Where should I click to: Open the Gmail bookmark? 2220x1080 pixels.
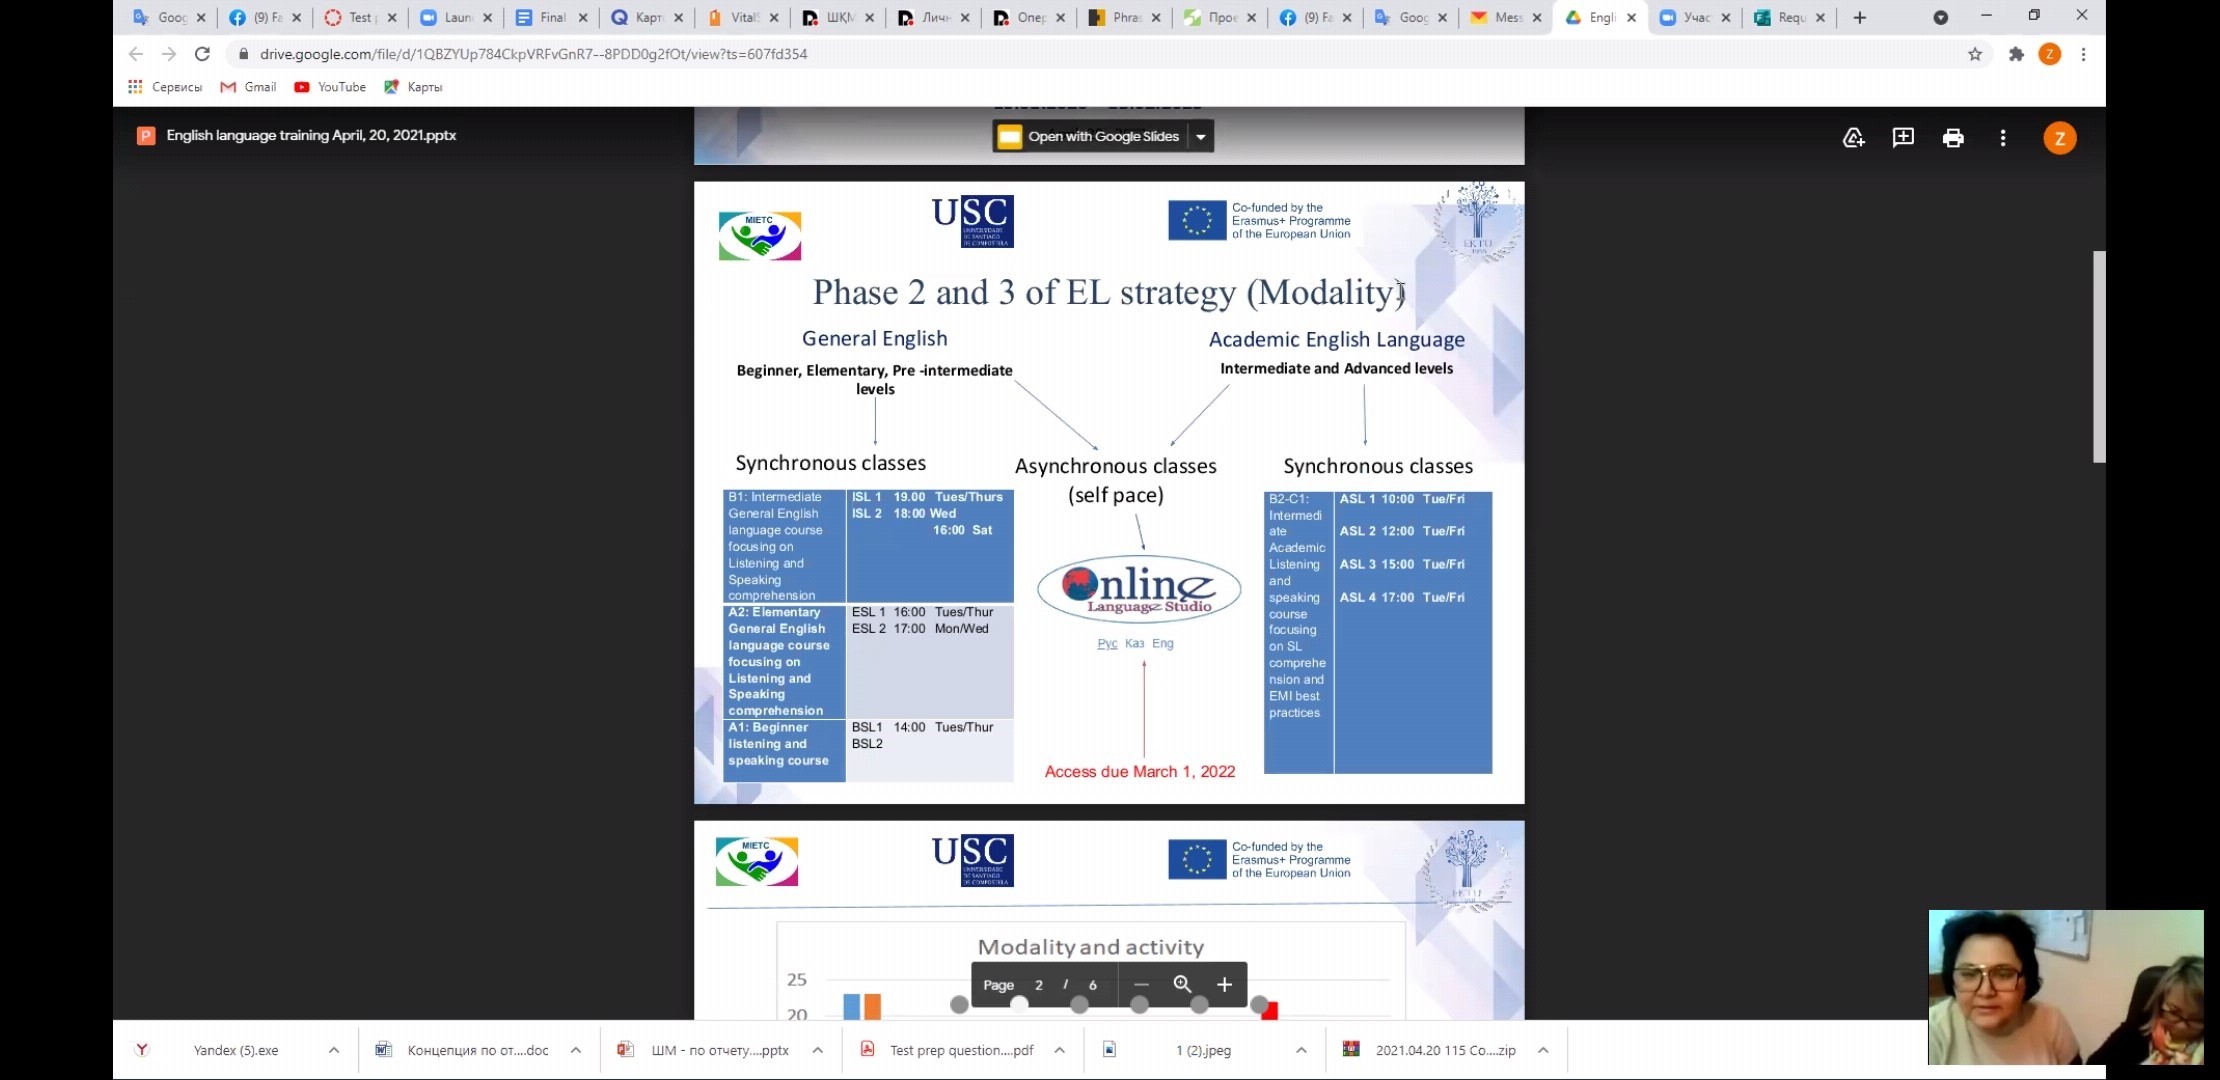click(x=249, y=87)
